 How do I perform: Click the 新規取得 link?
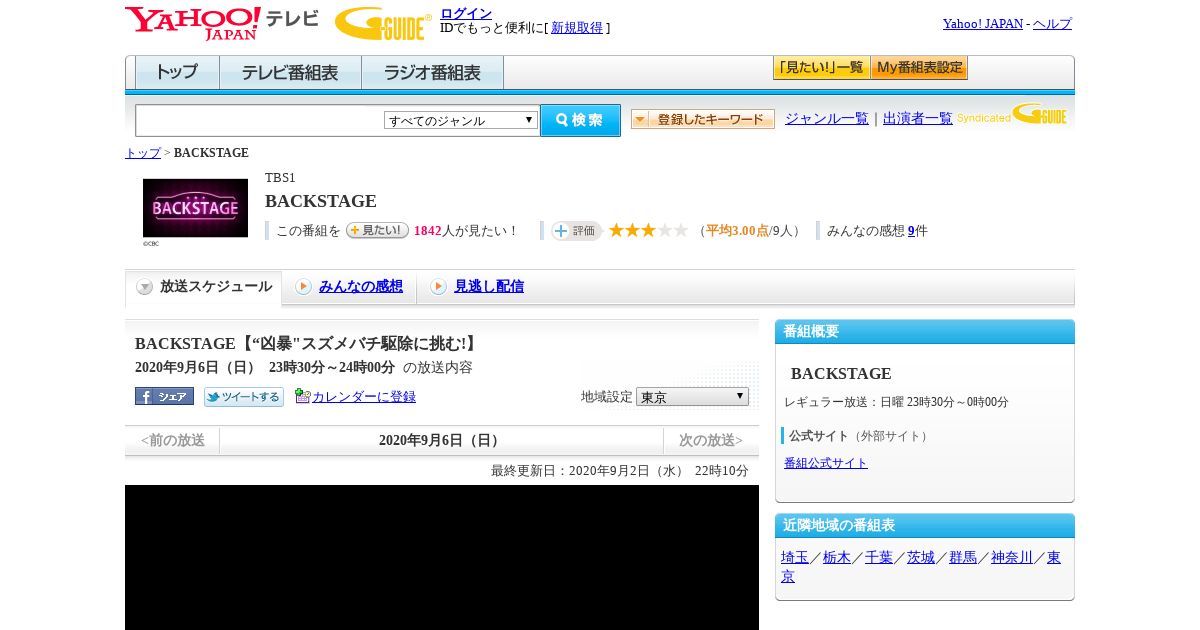[x=577, y=28]
